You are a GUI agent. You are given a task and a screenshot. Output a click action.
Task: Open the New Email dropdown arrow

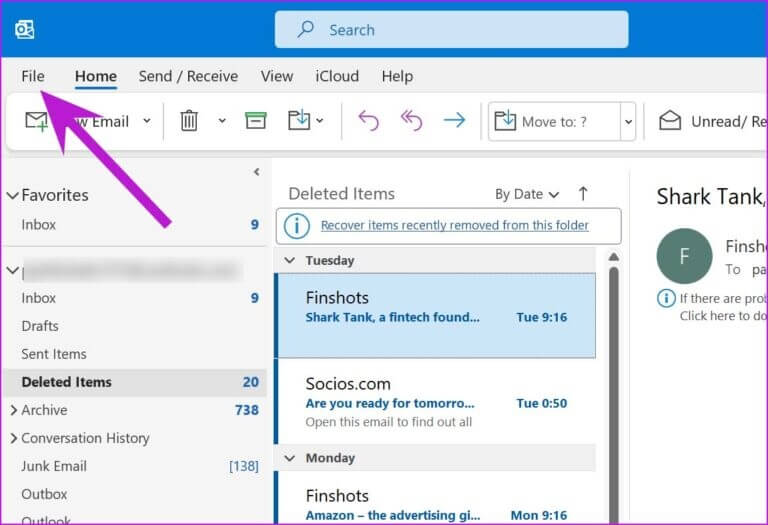[147, 120]
